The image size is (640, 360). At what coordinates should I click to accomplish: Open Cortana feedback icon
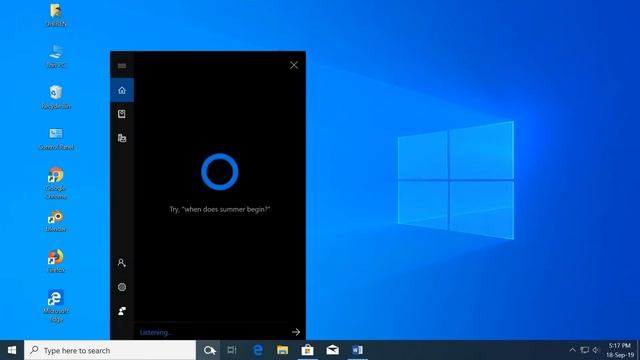click(x=122, y=311)
